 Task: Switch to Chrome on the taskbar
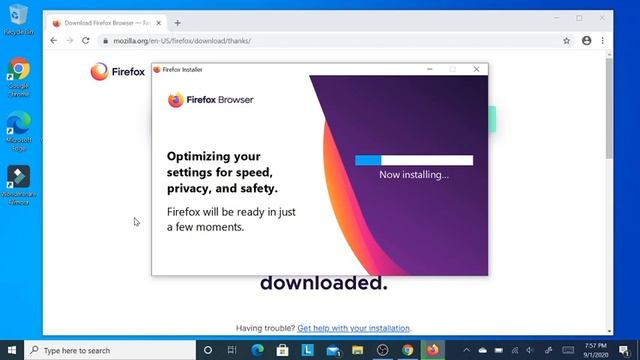tap(407, 350)
